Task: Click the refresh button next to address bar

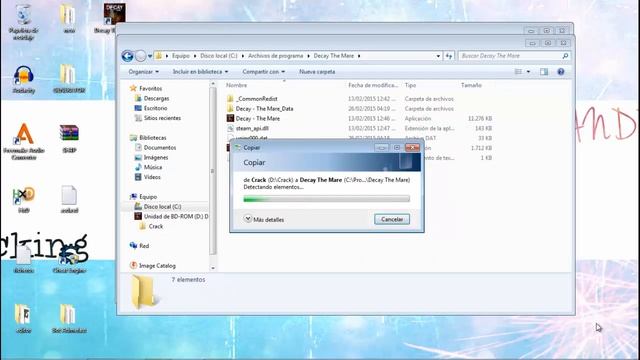Action: pos(449,56)
